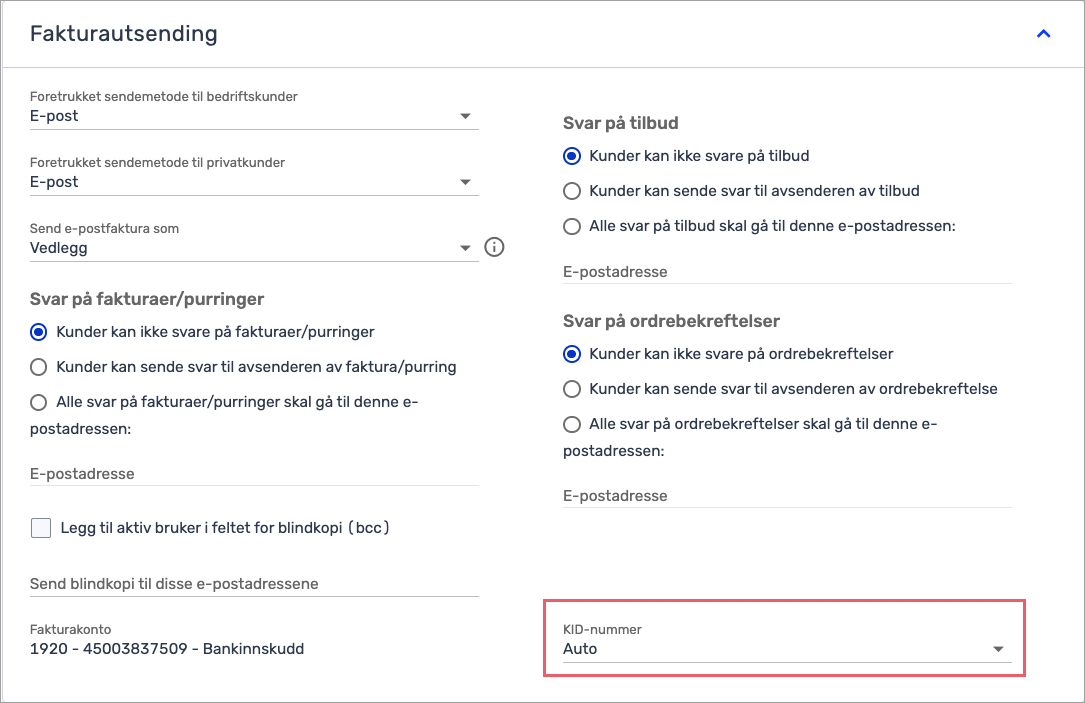1085x703 pixels.
Task: Select svar til avsenderen av ordrebekreftelse
Action: 572,389
